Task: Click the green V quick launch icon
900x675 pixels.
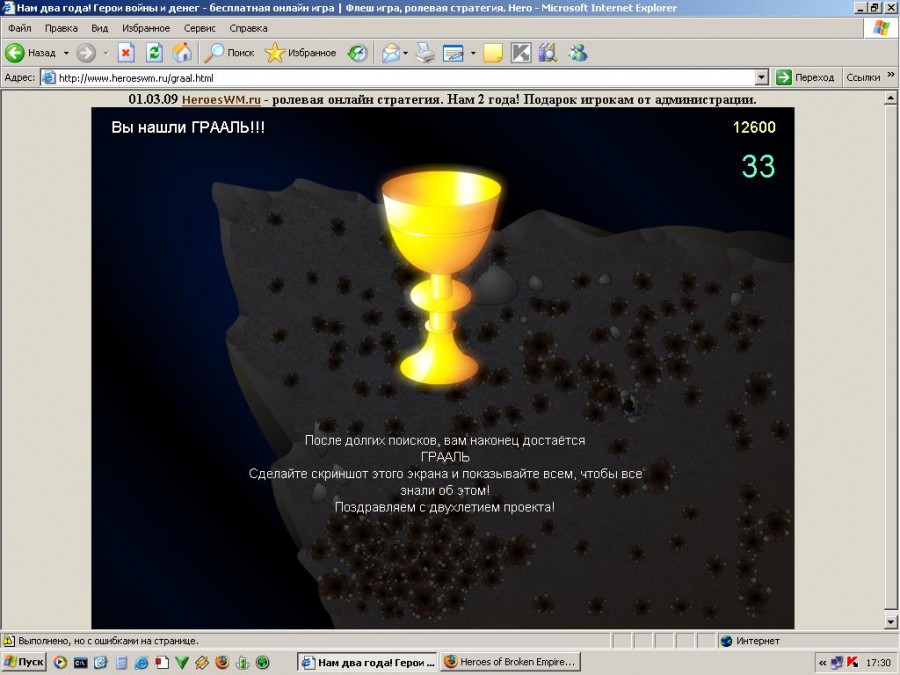Action: [181, 662]
